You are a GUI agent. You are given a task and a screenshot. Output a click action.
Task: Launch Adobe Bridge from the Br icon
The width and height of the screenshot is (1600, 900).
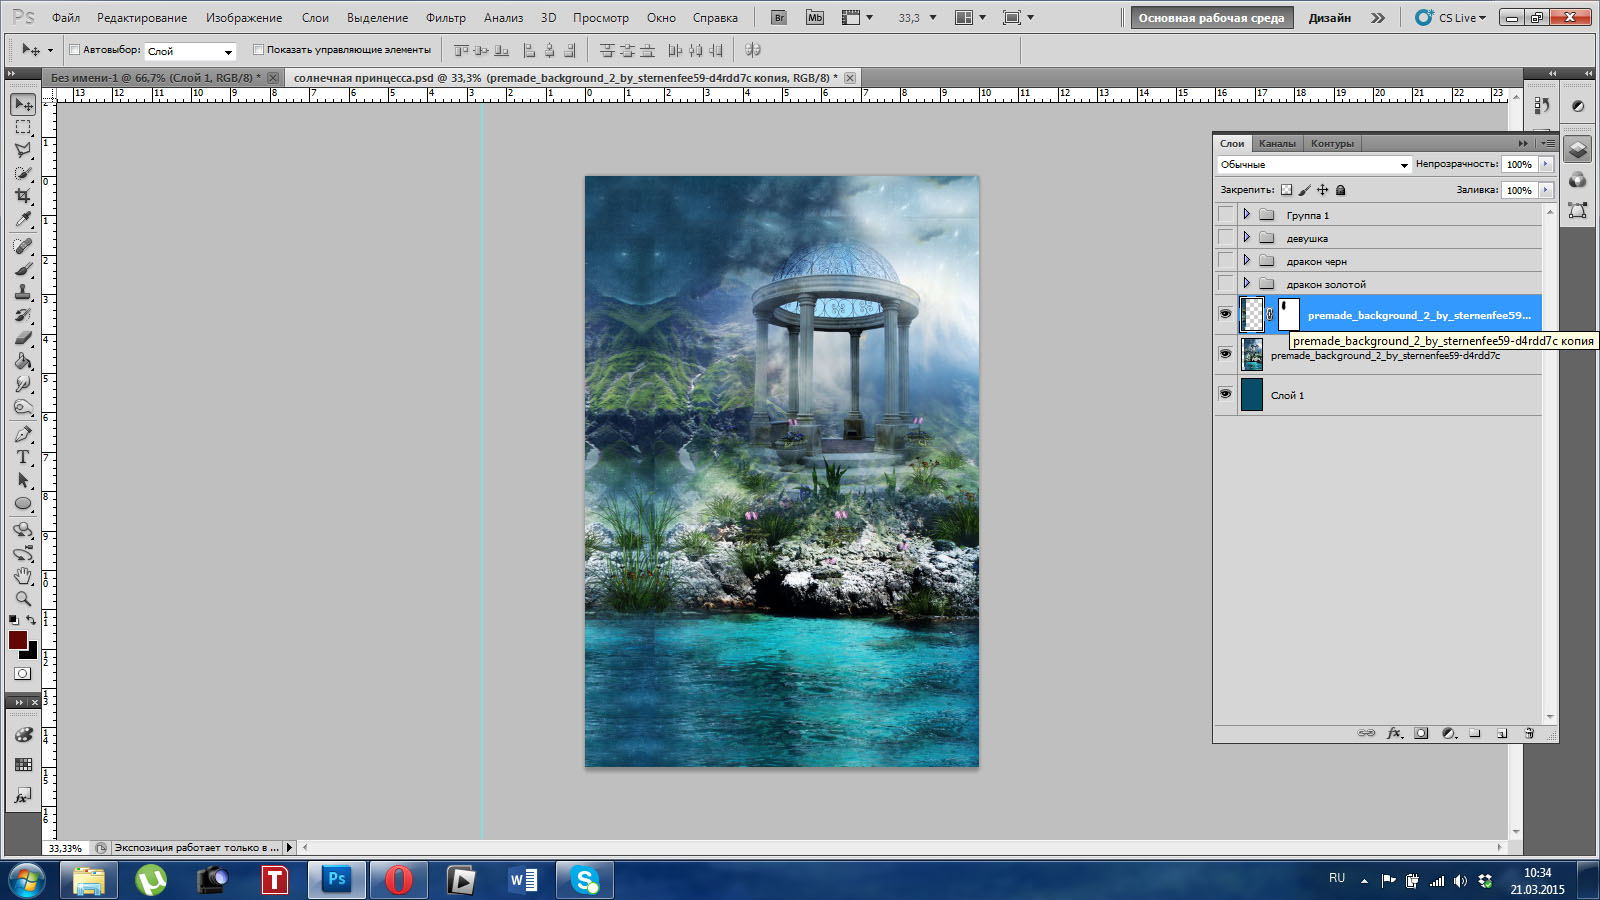tap(779, 18)
